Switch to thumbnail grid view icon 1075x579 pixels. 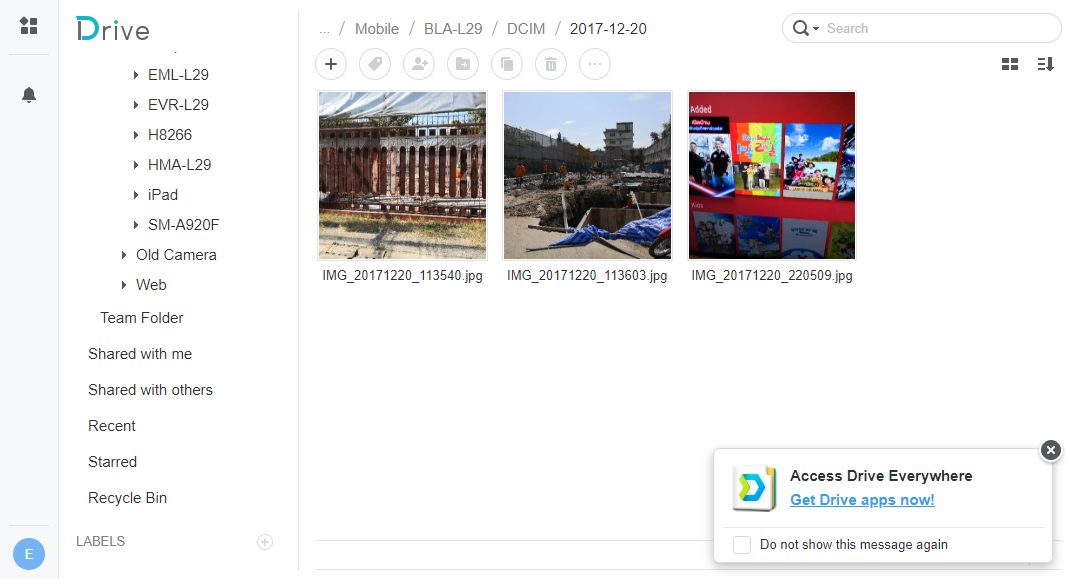tap(1010, 64)
